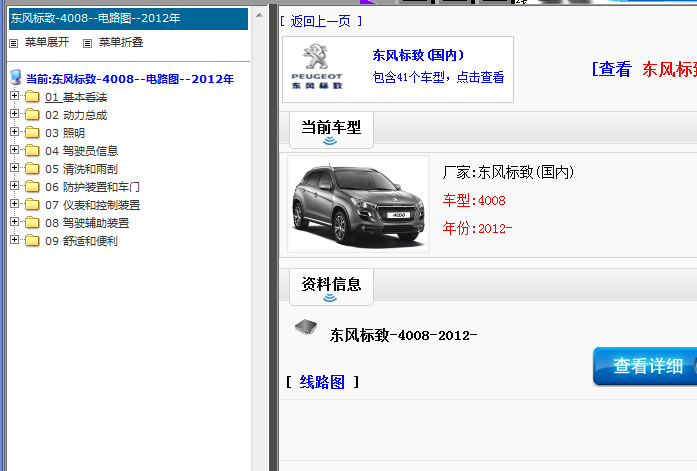This screenshot has height=471, width=697.
Task: Select the 当前车型 tab
Action: (x=331, y=130)
